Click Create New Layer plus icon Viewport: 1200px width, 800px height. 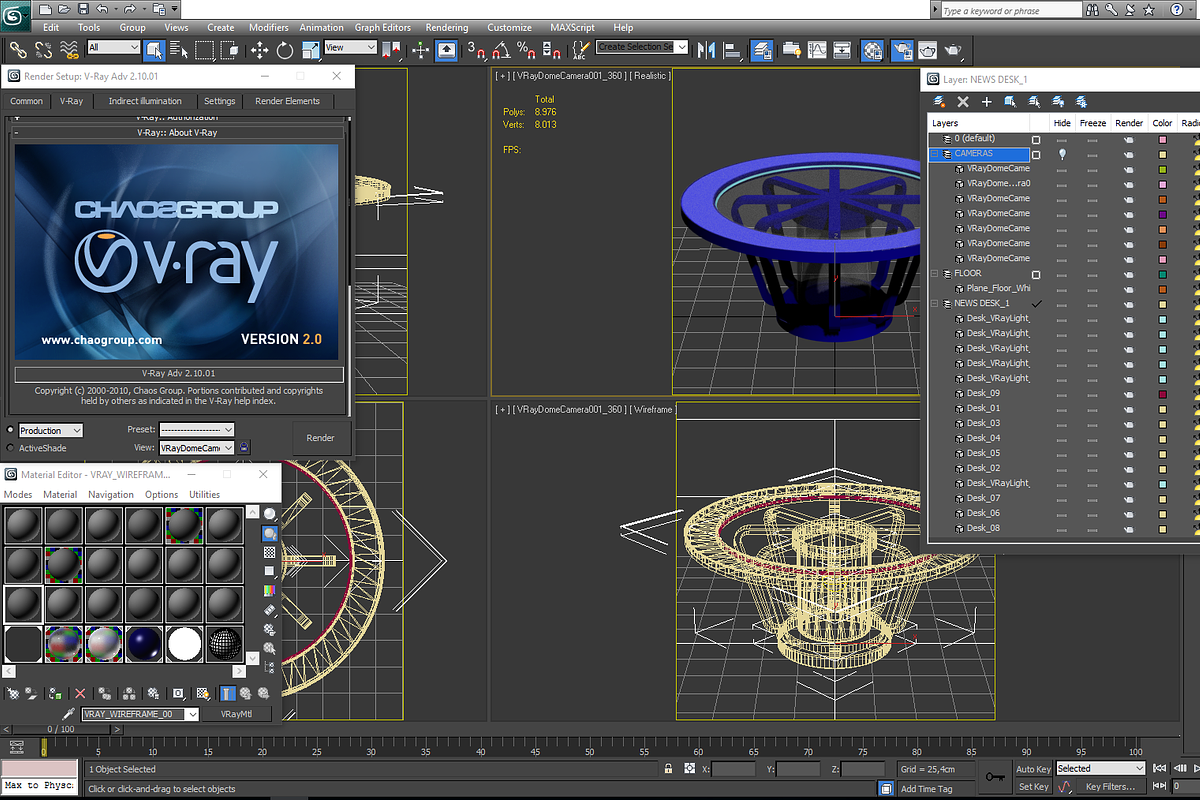(x=986, y=101)
